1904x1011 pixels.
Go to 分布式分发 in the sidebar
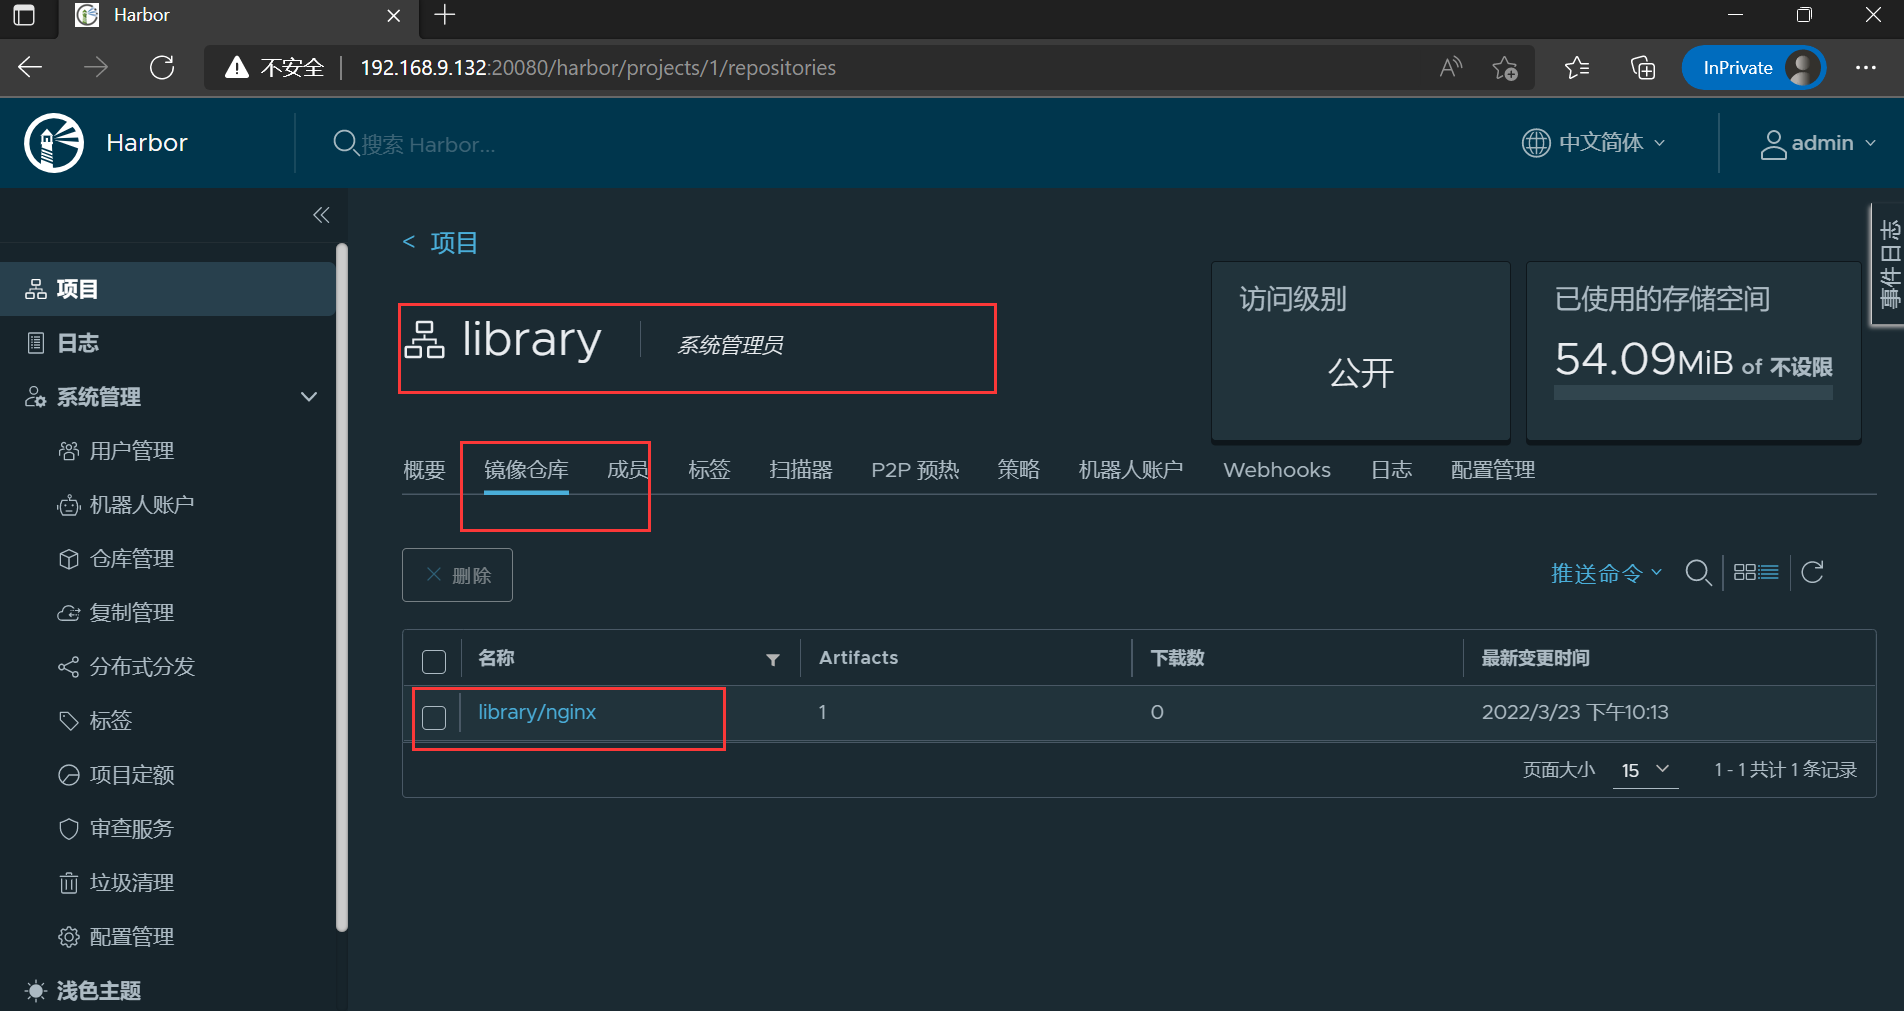click(x=141, y=667)
